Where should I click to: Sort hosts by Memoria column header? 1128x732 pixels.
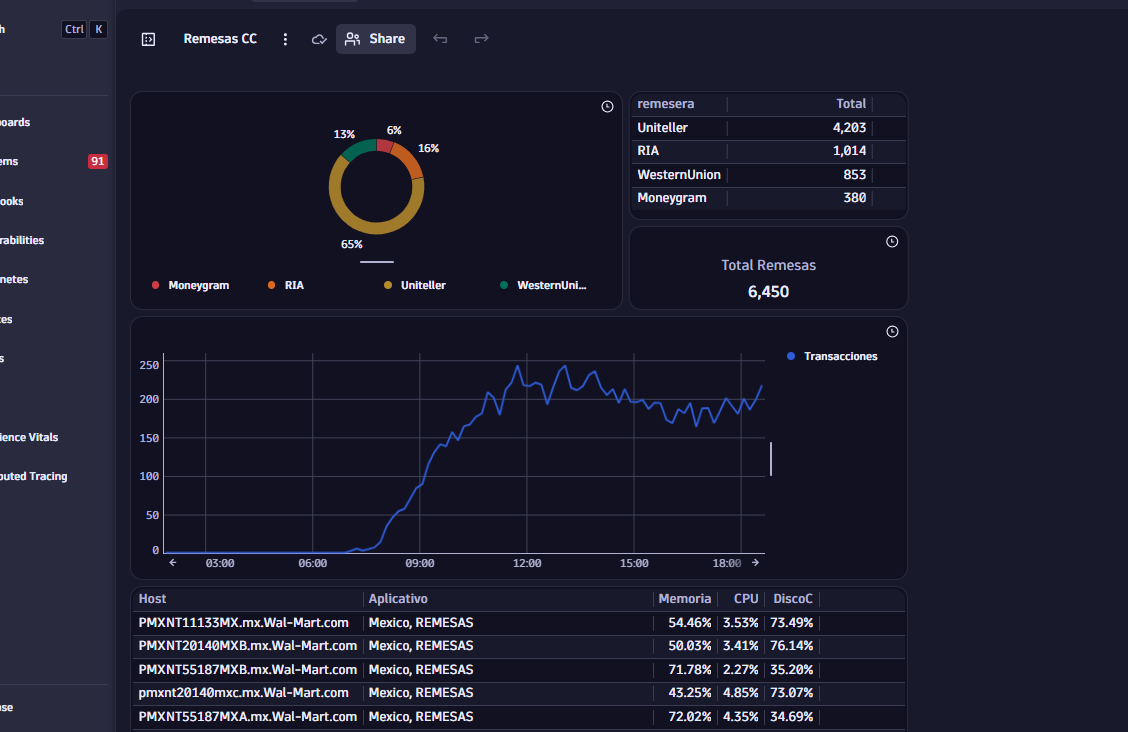pyautogui.click(x=684, y=599)
